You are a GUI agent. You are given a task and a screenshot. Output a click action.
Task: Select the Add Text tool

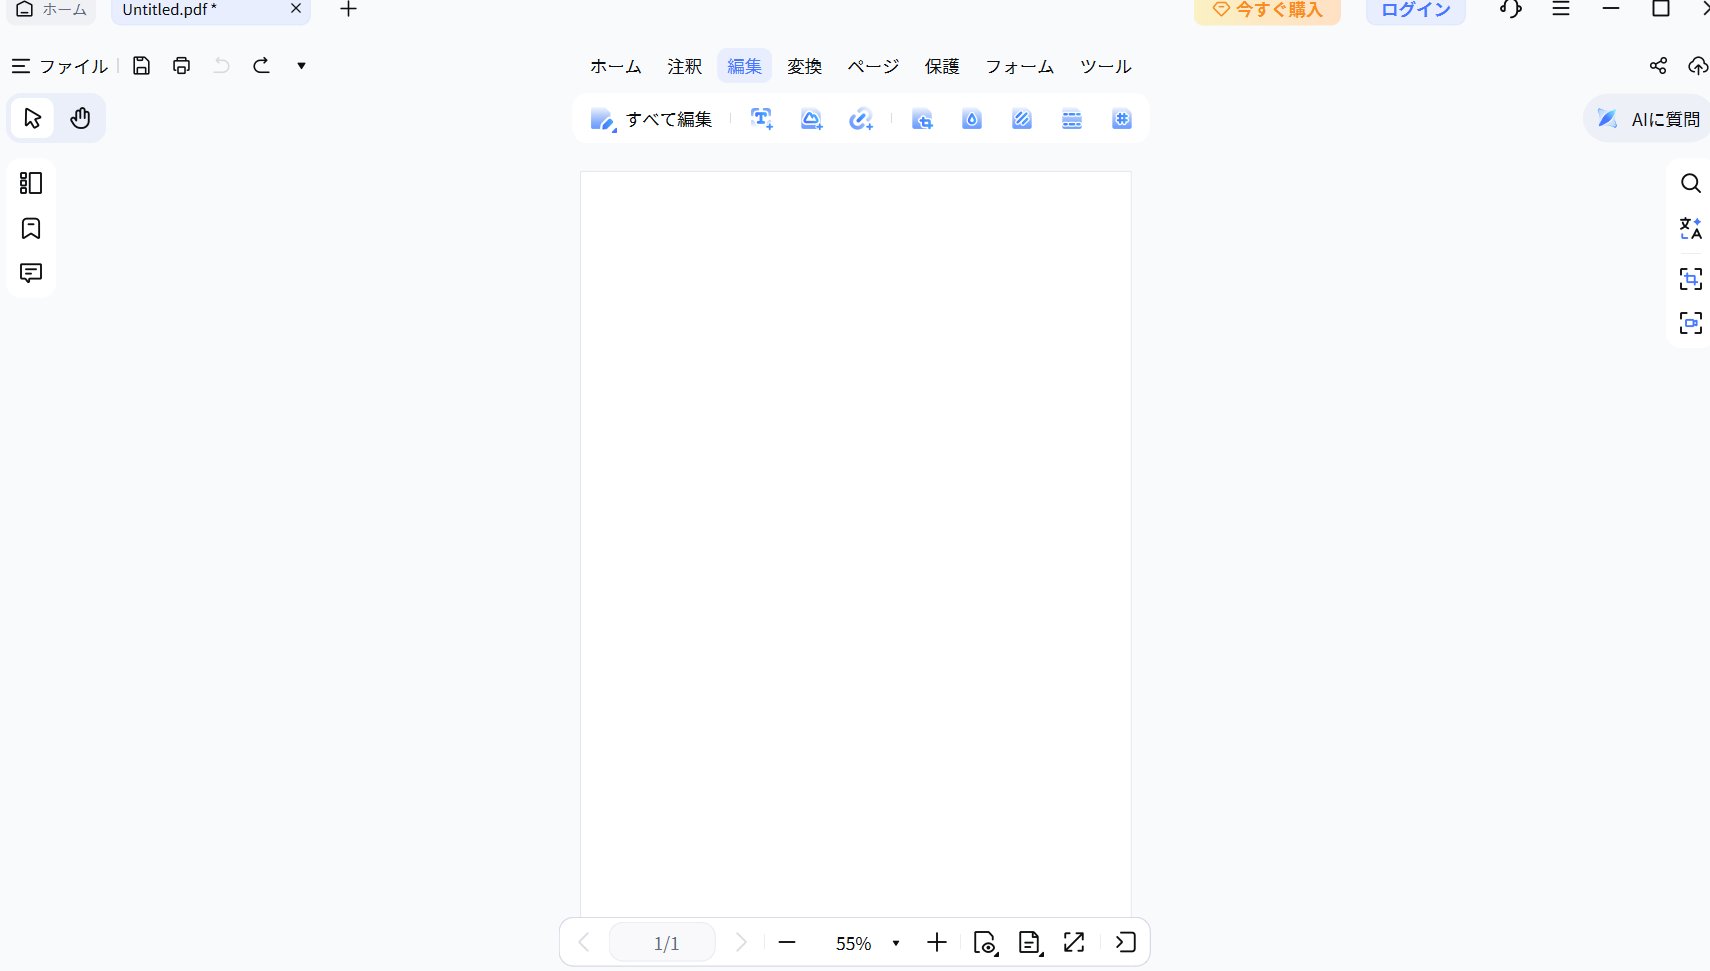(761, 118)
